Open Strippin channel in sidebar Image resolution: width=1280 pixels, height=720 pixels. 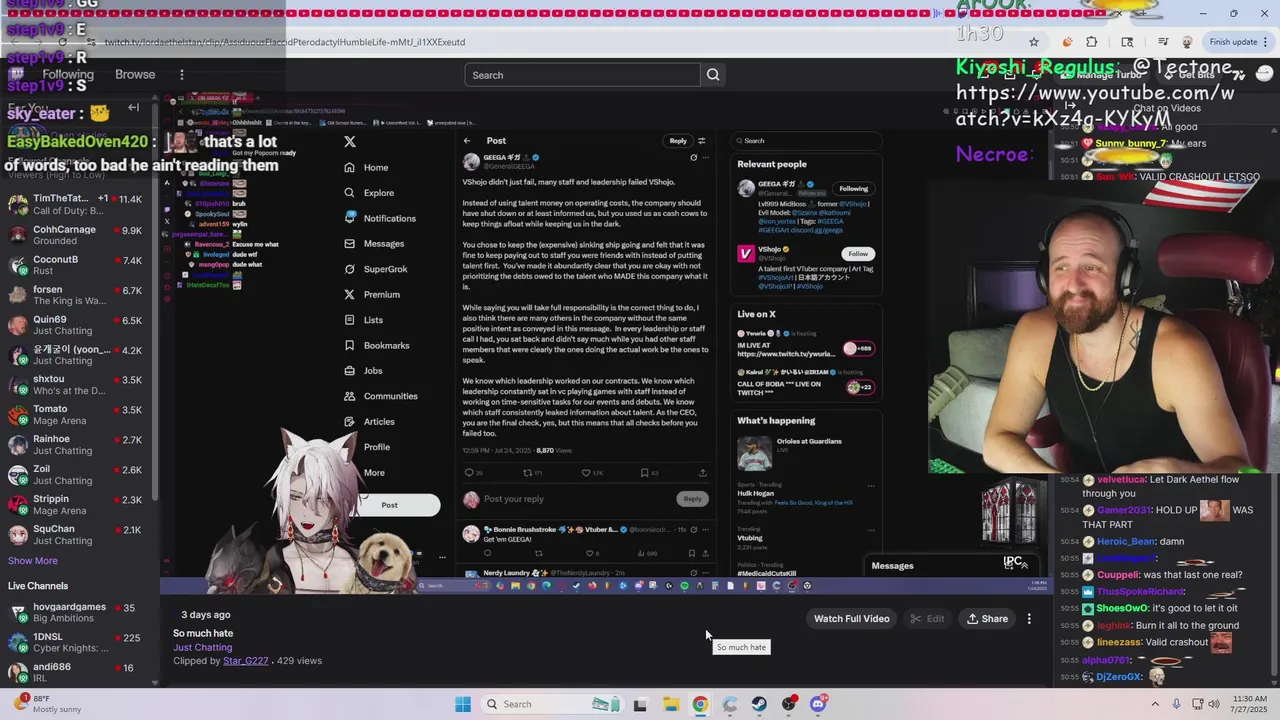tap(76, 505)
